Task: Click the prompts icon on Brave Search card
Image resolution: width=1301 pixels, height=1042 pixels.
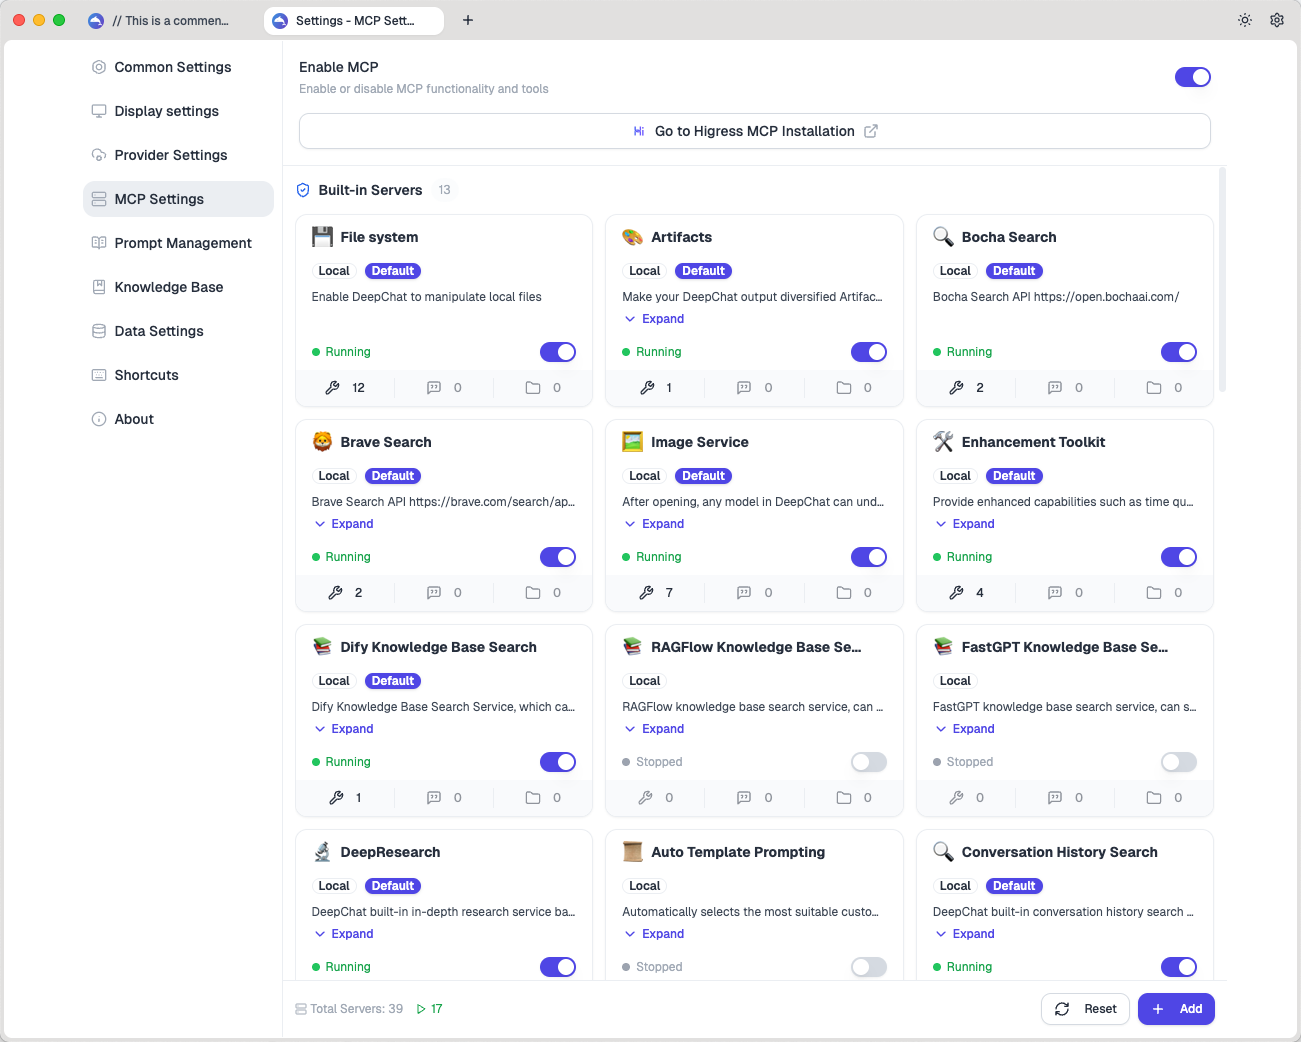Action: point(434,593)
